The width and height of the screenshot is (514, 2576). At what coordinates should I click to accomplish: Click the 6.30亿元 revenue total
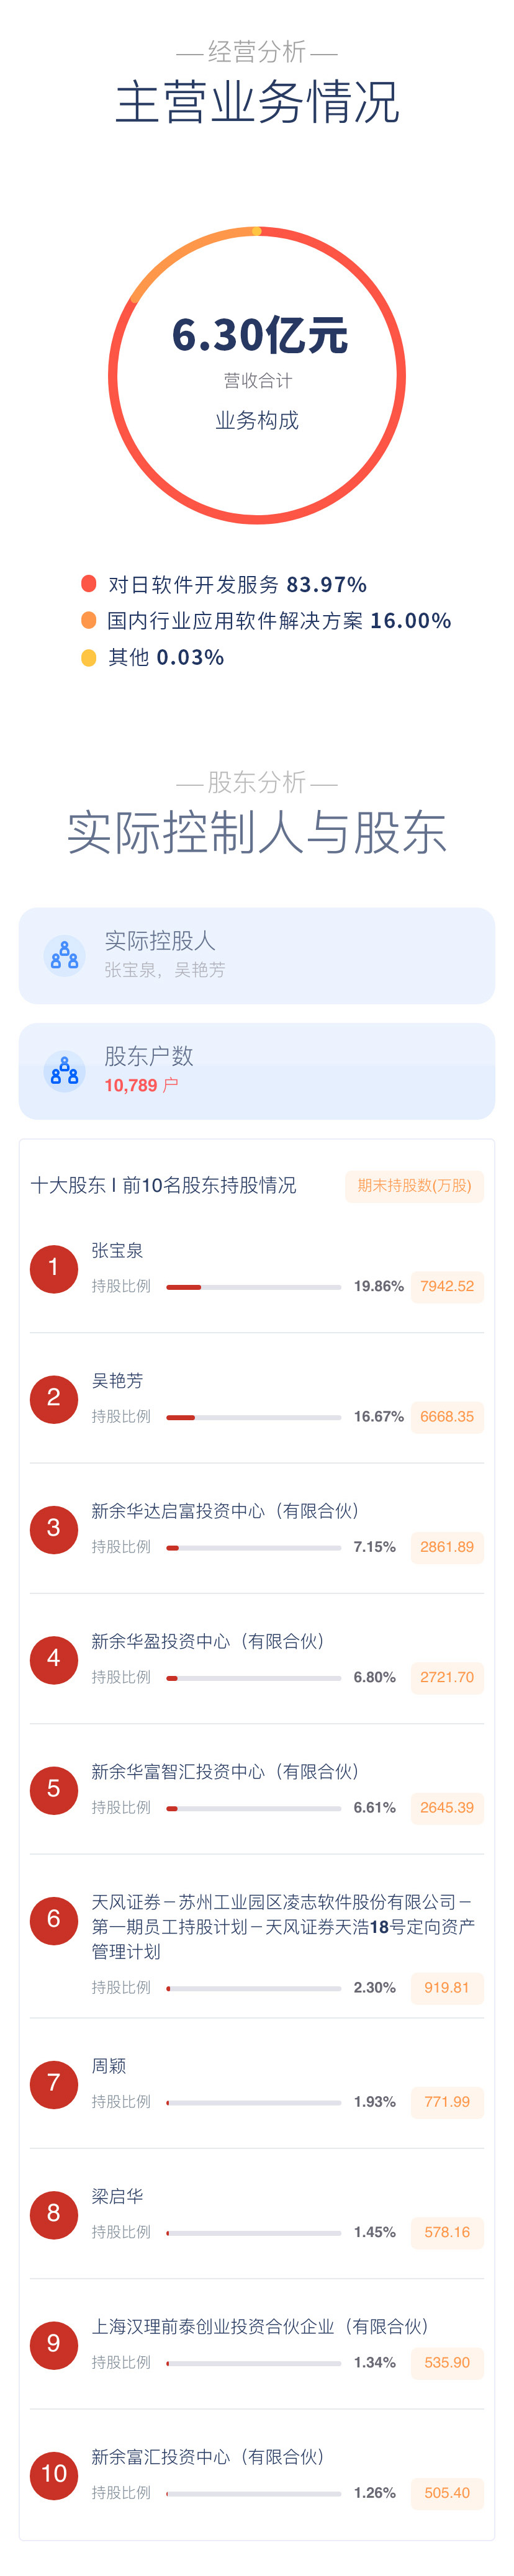click(259, 336)
